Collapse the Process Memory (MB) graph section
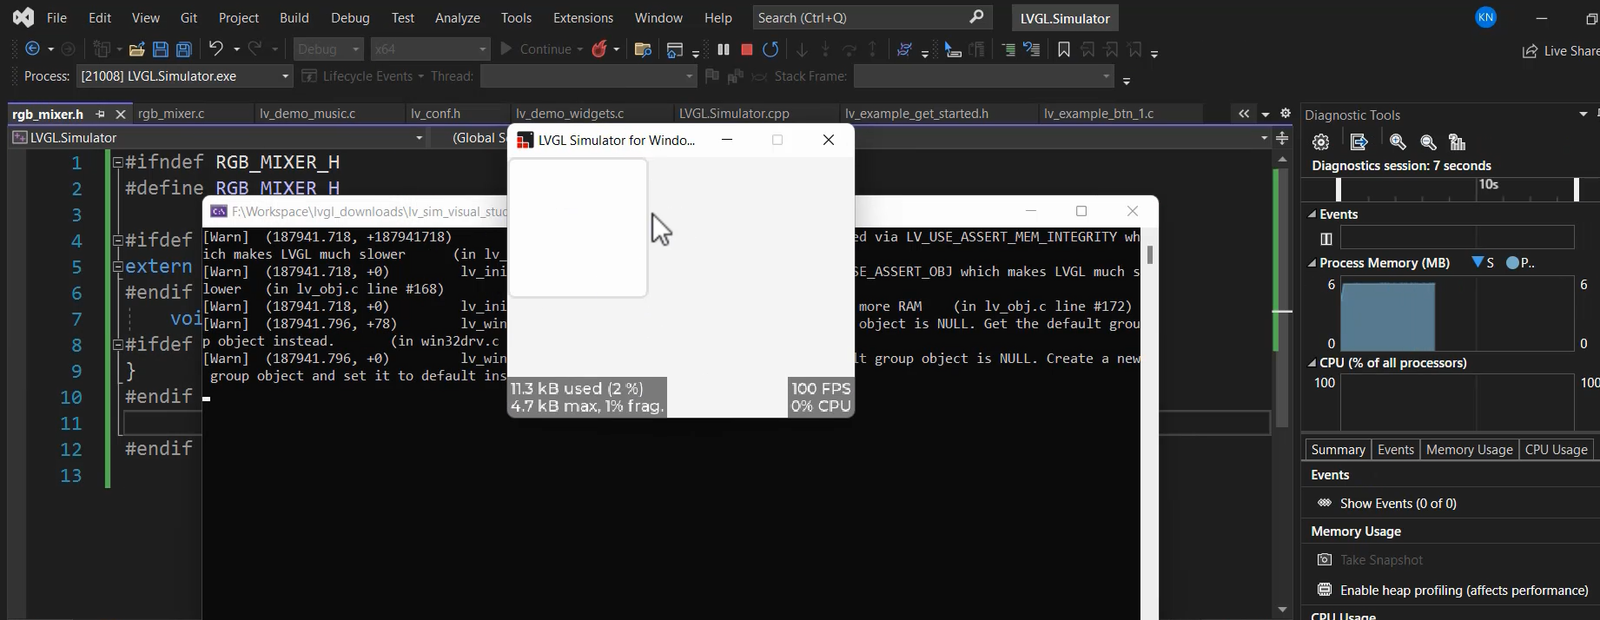The height and width of the screenshot is (620, 1600). pyautogui.click(x=1312, y=263)
